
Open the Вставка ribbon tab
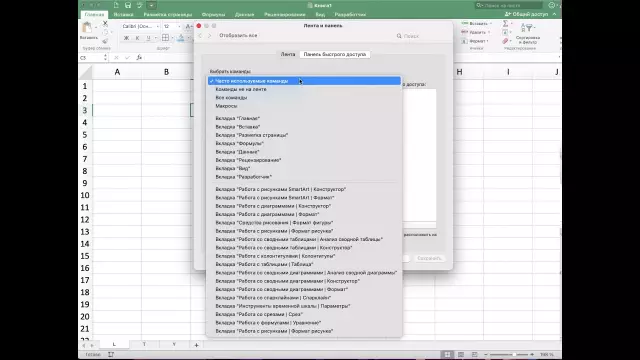[123, 14]
